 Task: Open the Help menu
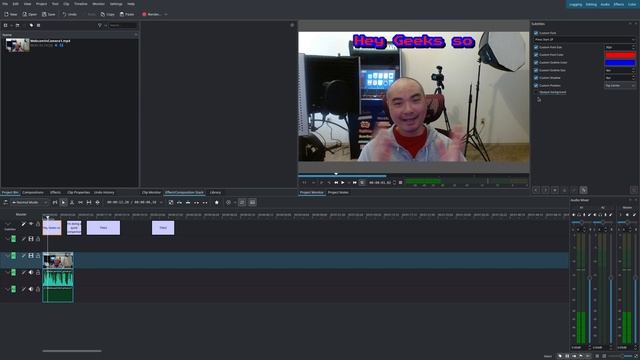[x=131, y=4]
